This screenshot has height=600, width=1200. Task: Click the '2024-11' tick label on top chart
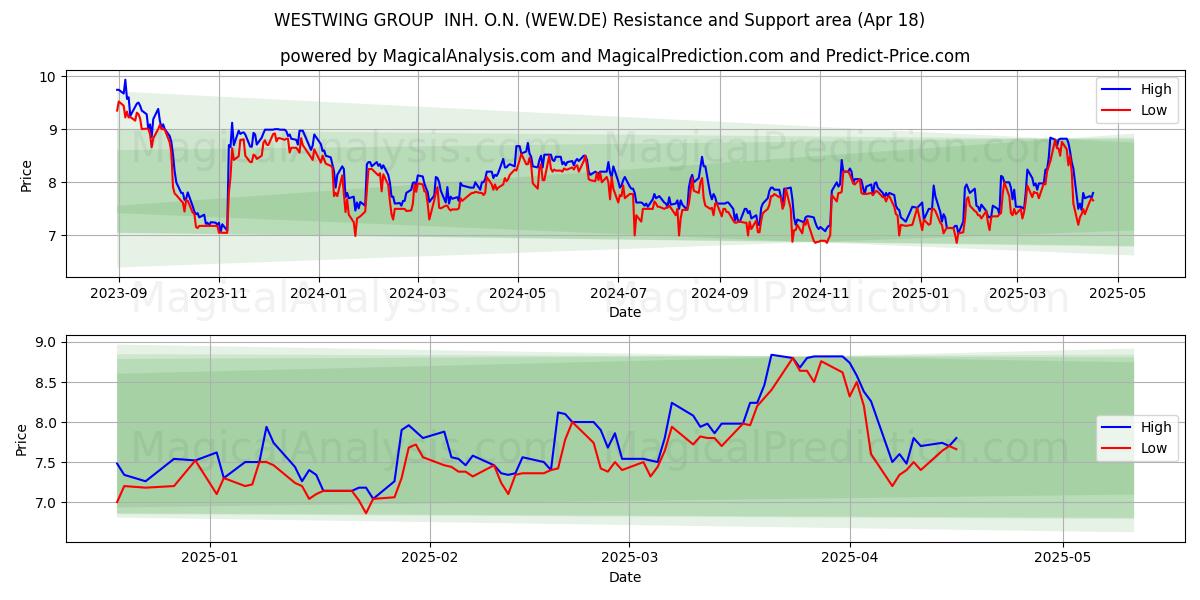(820, 295)
